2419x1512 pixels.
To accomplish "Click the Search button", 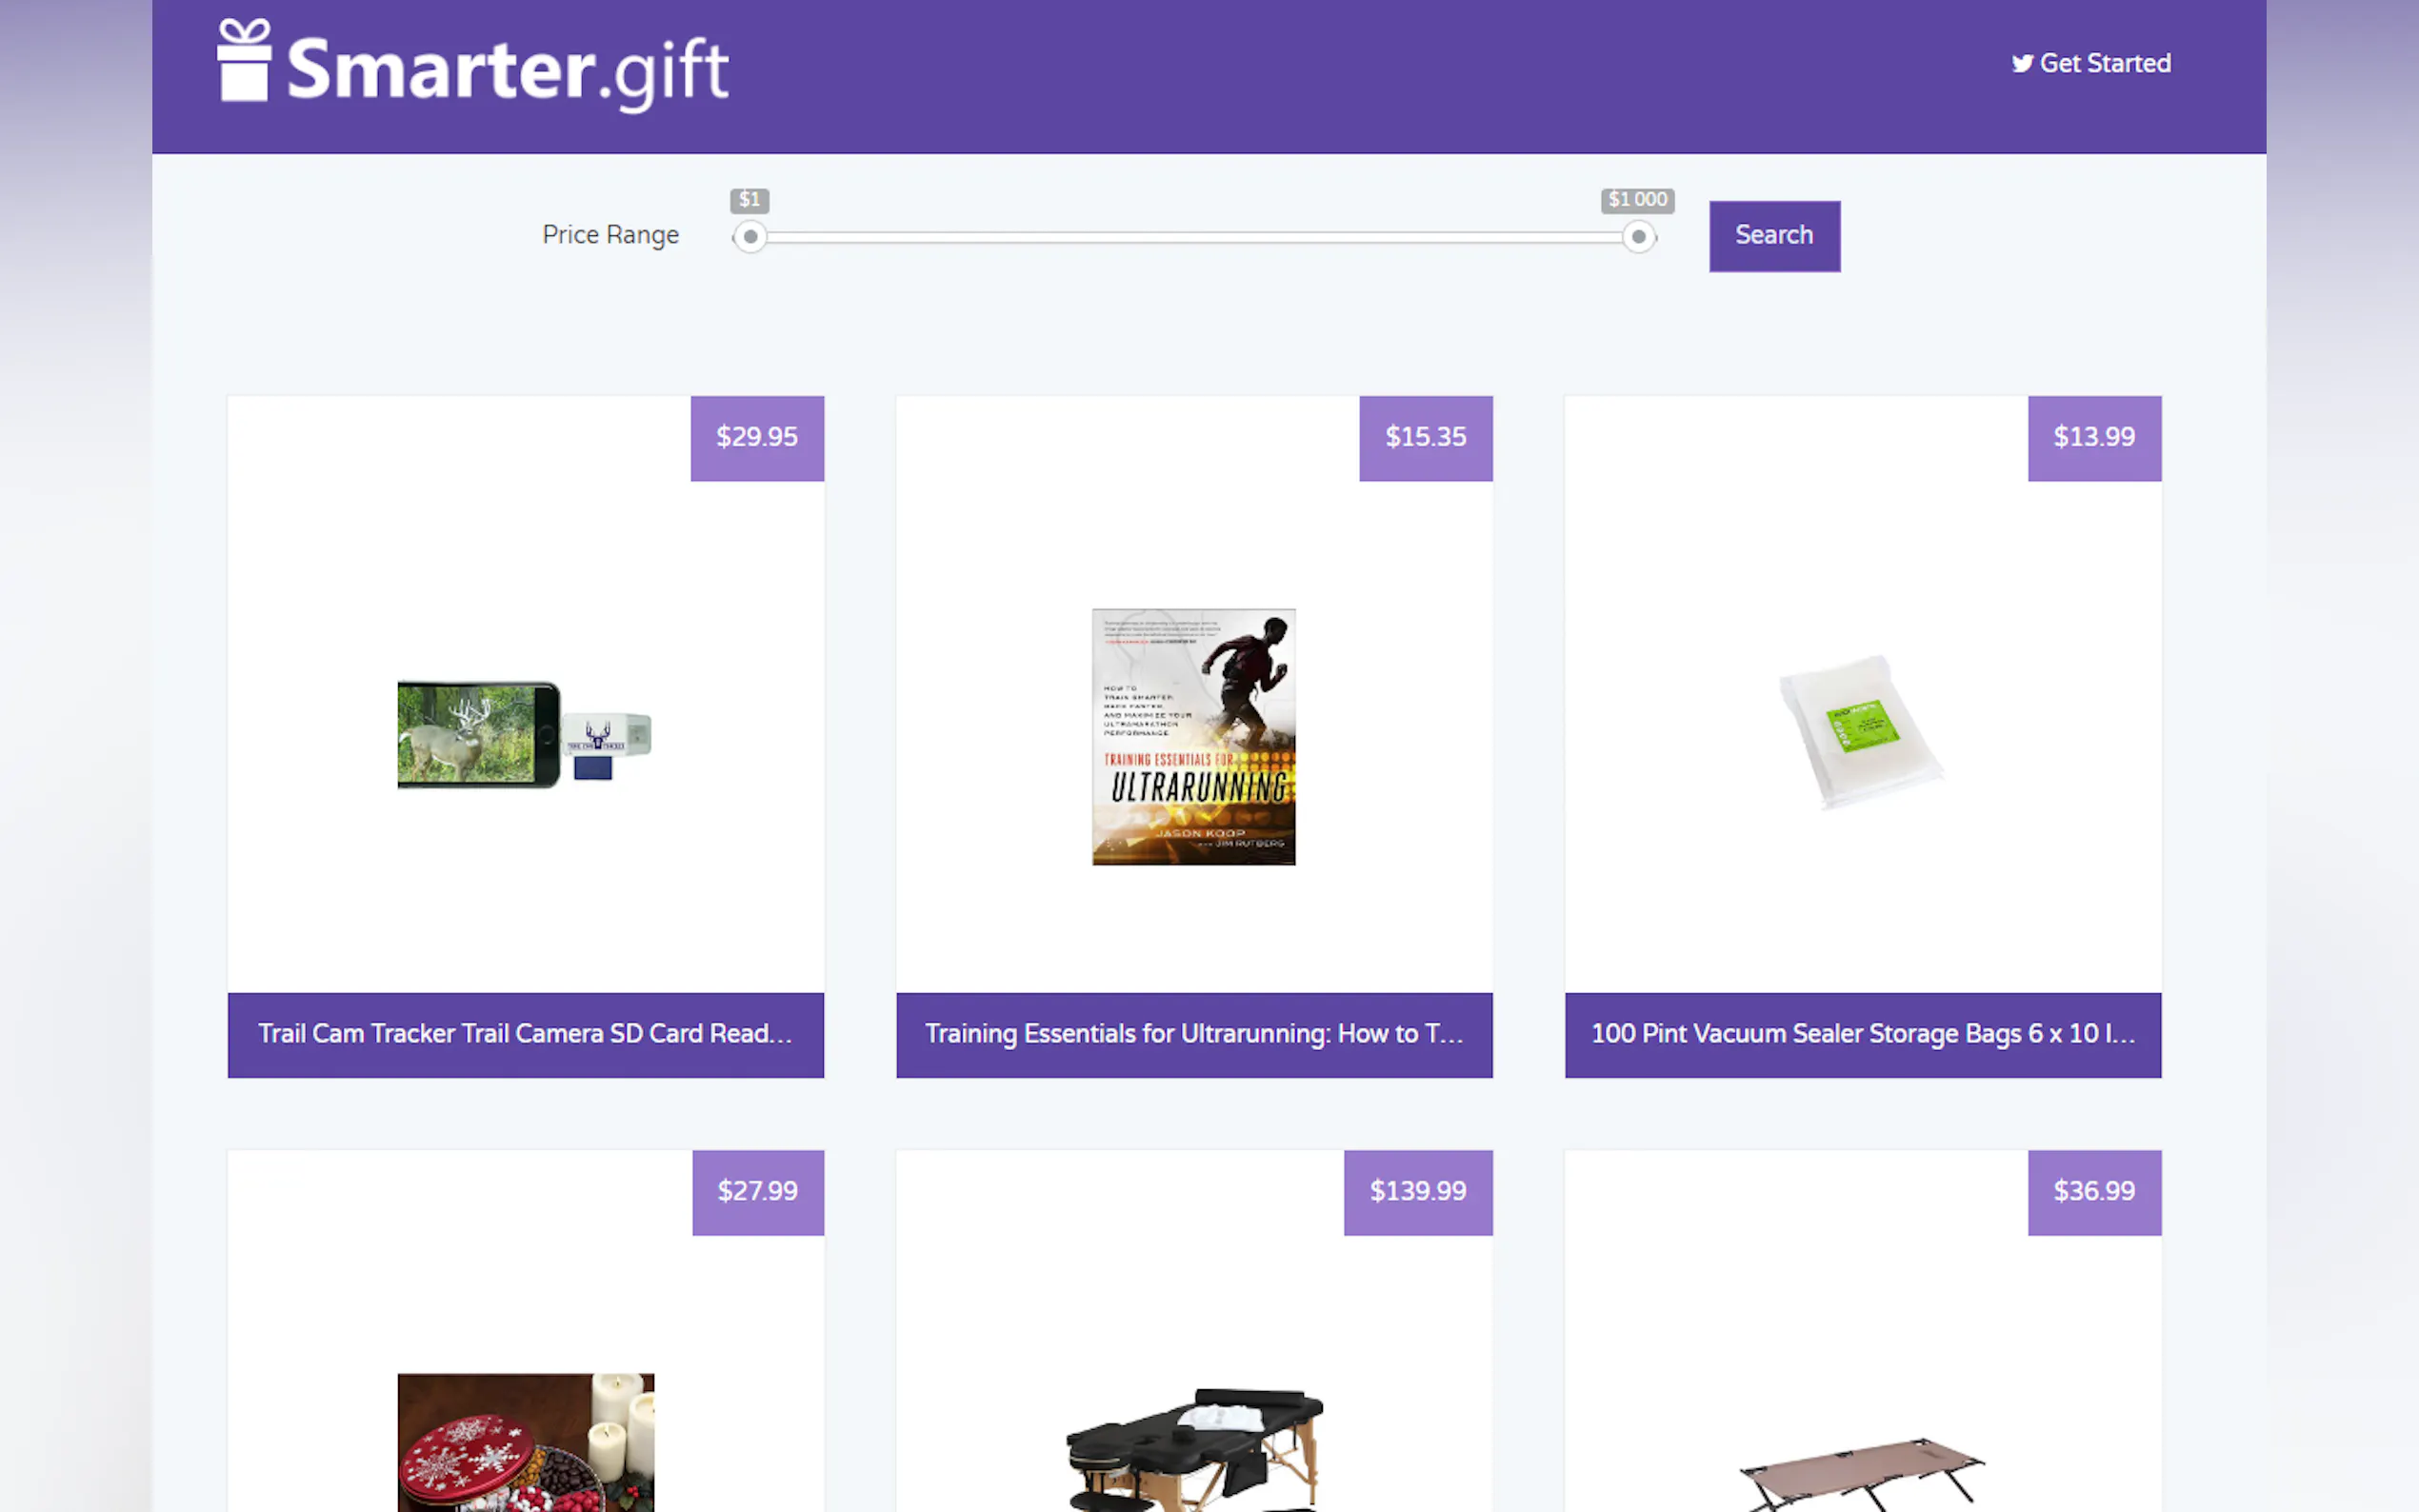I will pos(1774,236).
